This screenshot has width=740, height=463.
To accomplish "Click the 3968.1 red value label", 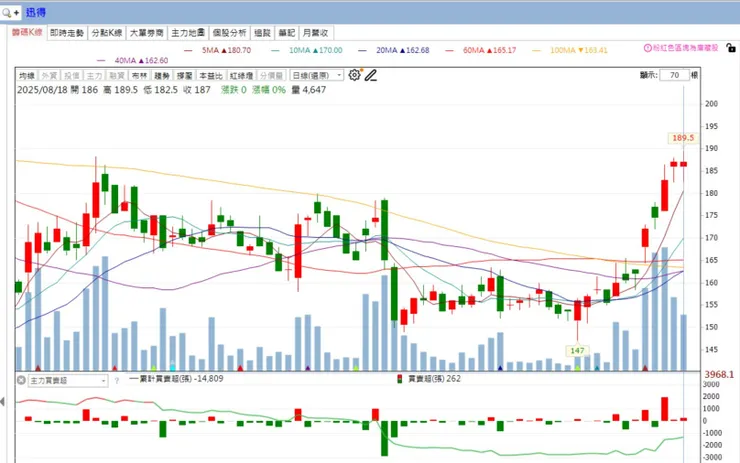I will tap(719, 374).
